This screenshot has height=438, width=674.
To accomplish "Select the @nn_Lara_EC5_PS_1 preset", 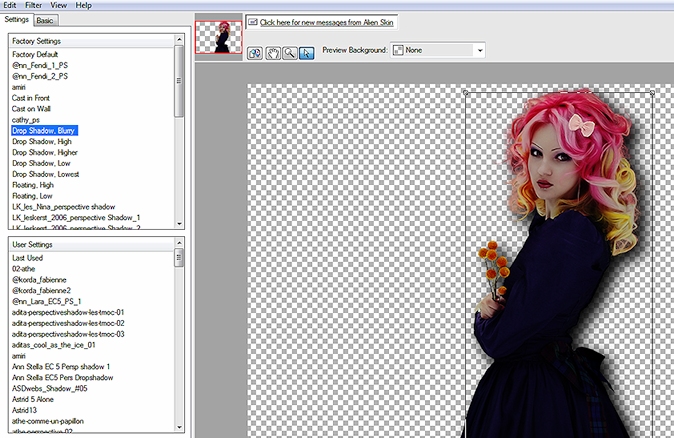I will [46, 301].
